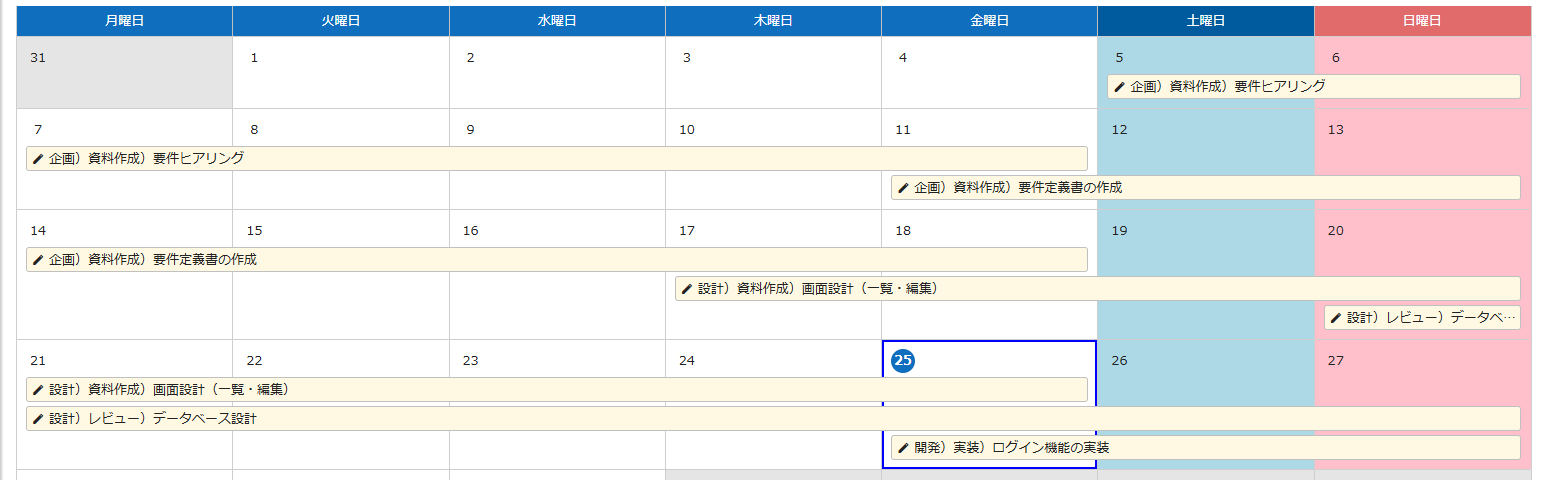This screenshot has width=1548, height=480.
Task: Select date 17 in the calendar
Action: (687, 231)
